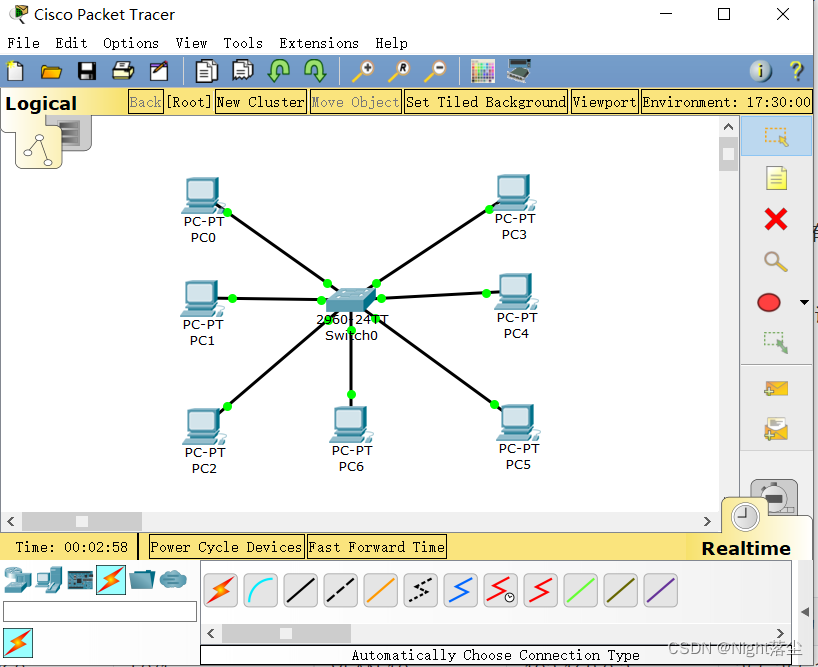
Task: Select the Network Devices category icon
Action: pyautogui.click(x=18, y=580)
